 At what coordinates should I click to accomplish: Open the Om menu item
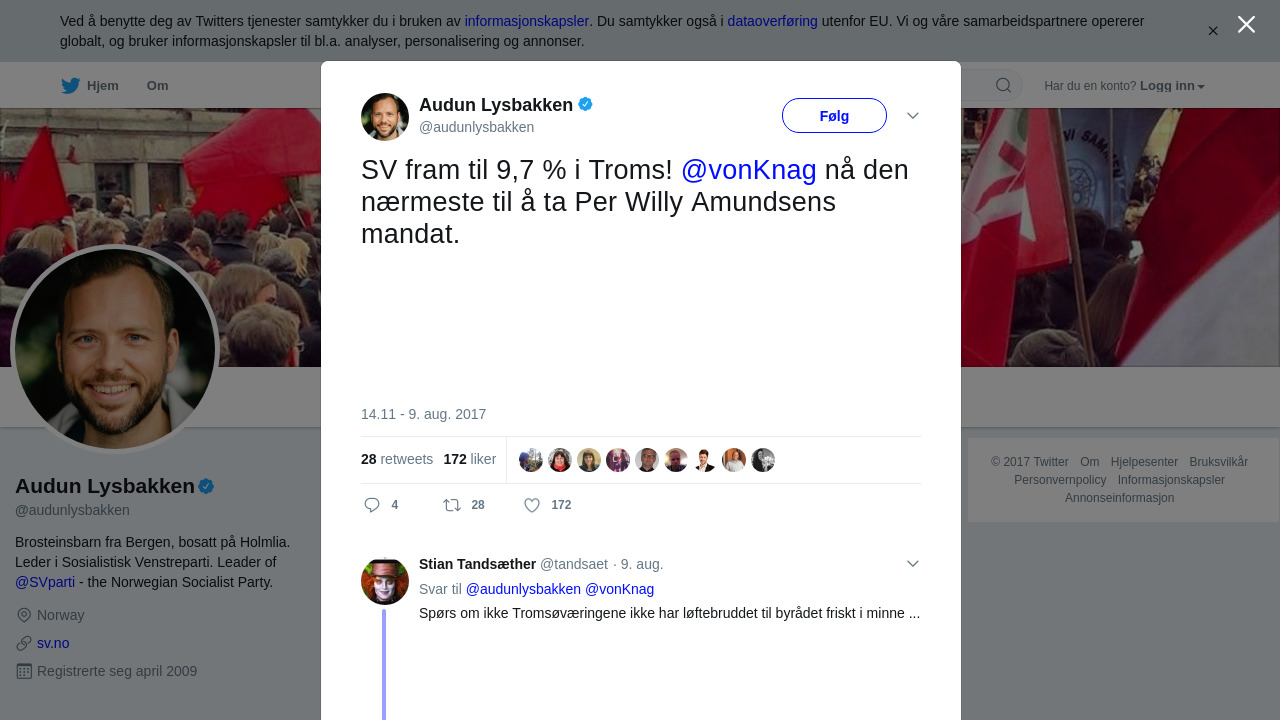tap(157, 86)
